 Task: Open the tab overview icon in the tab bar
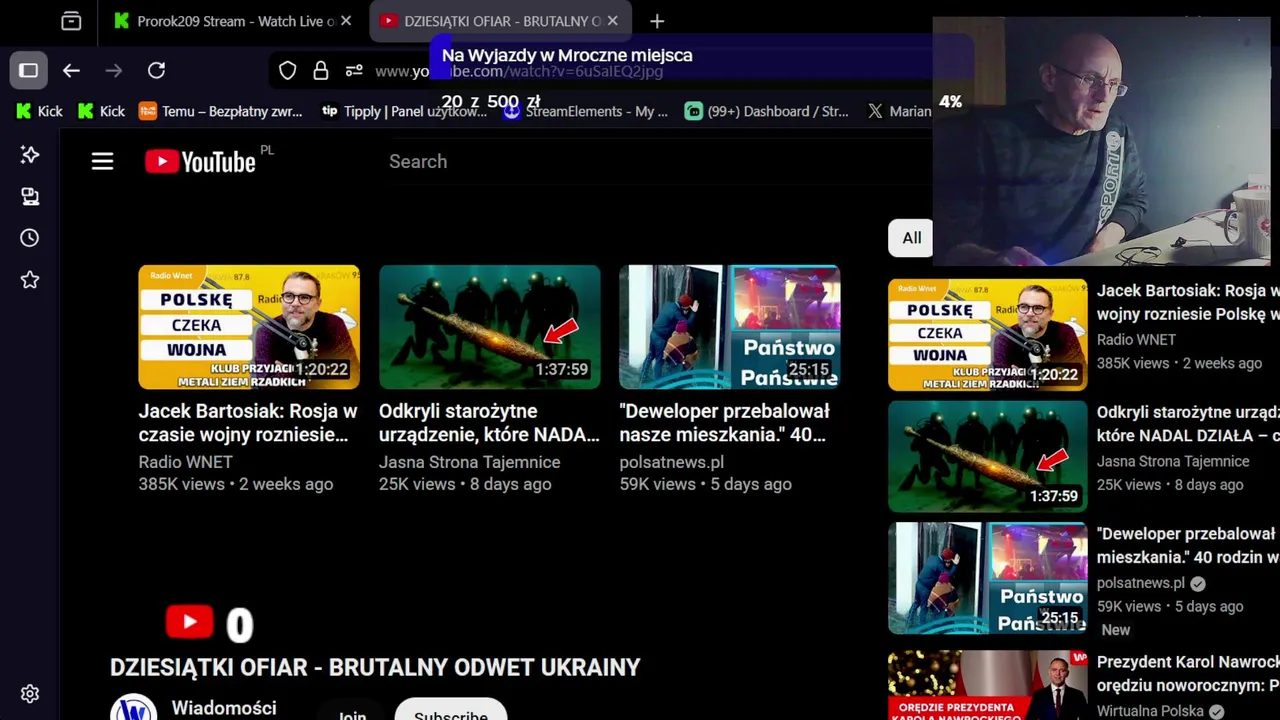tap(71, 21)
